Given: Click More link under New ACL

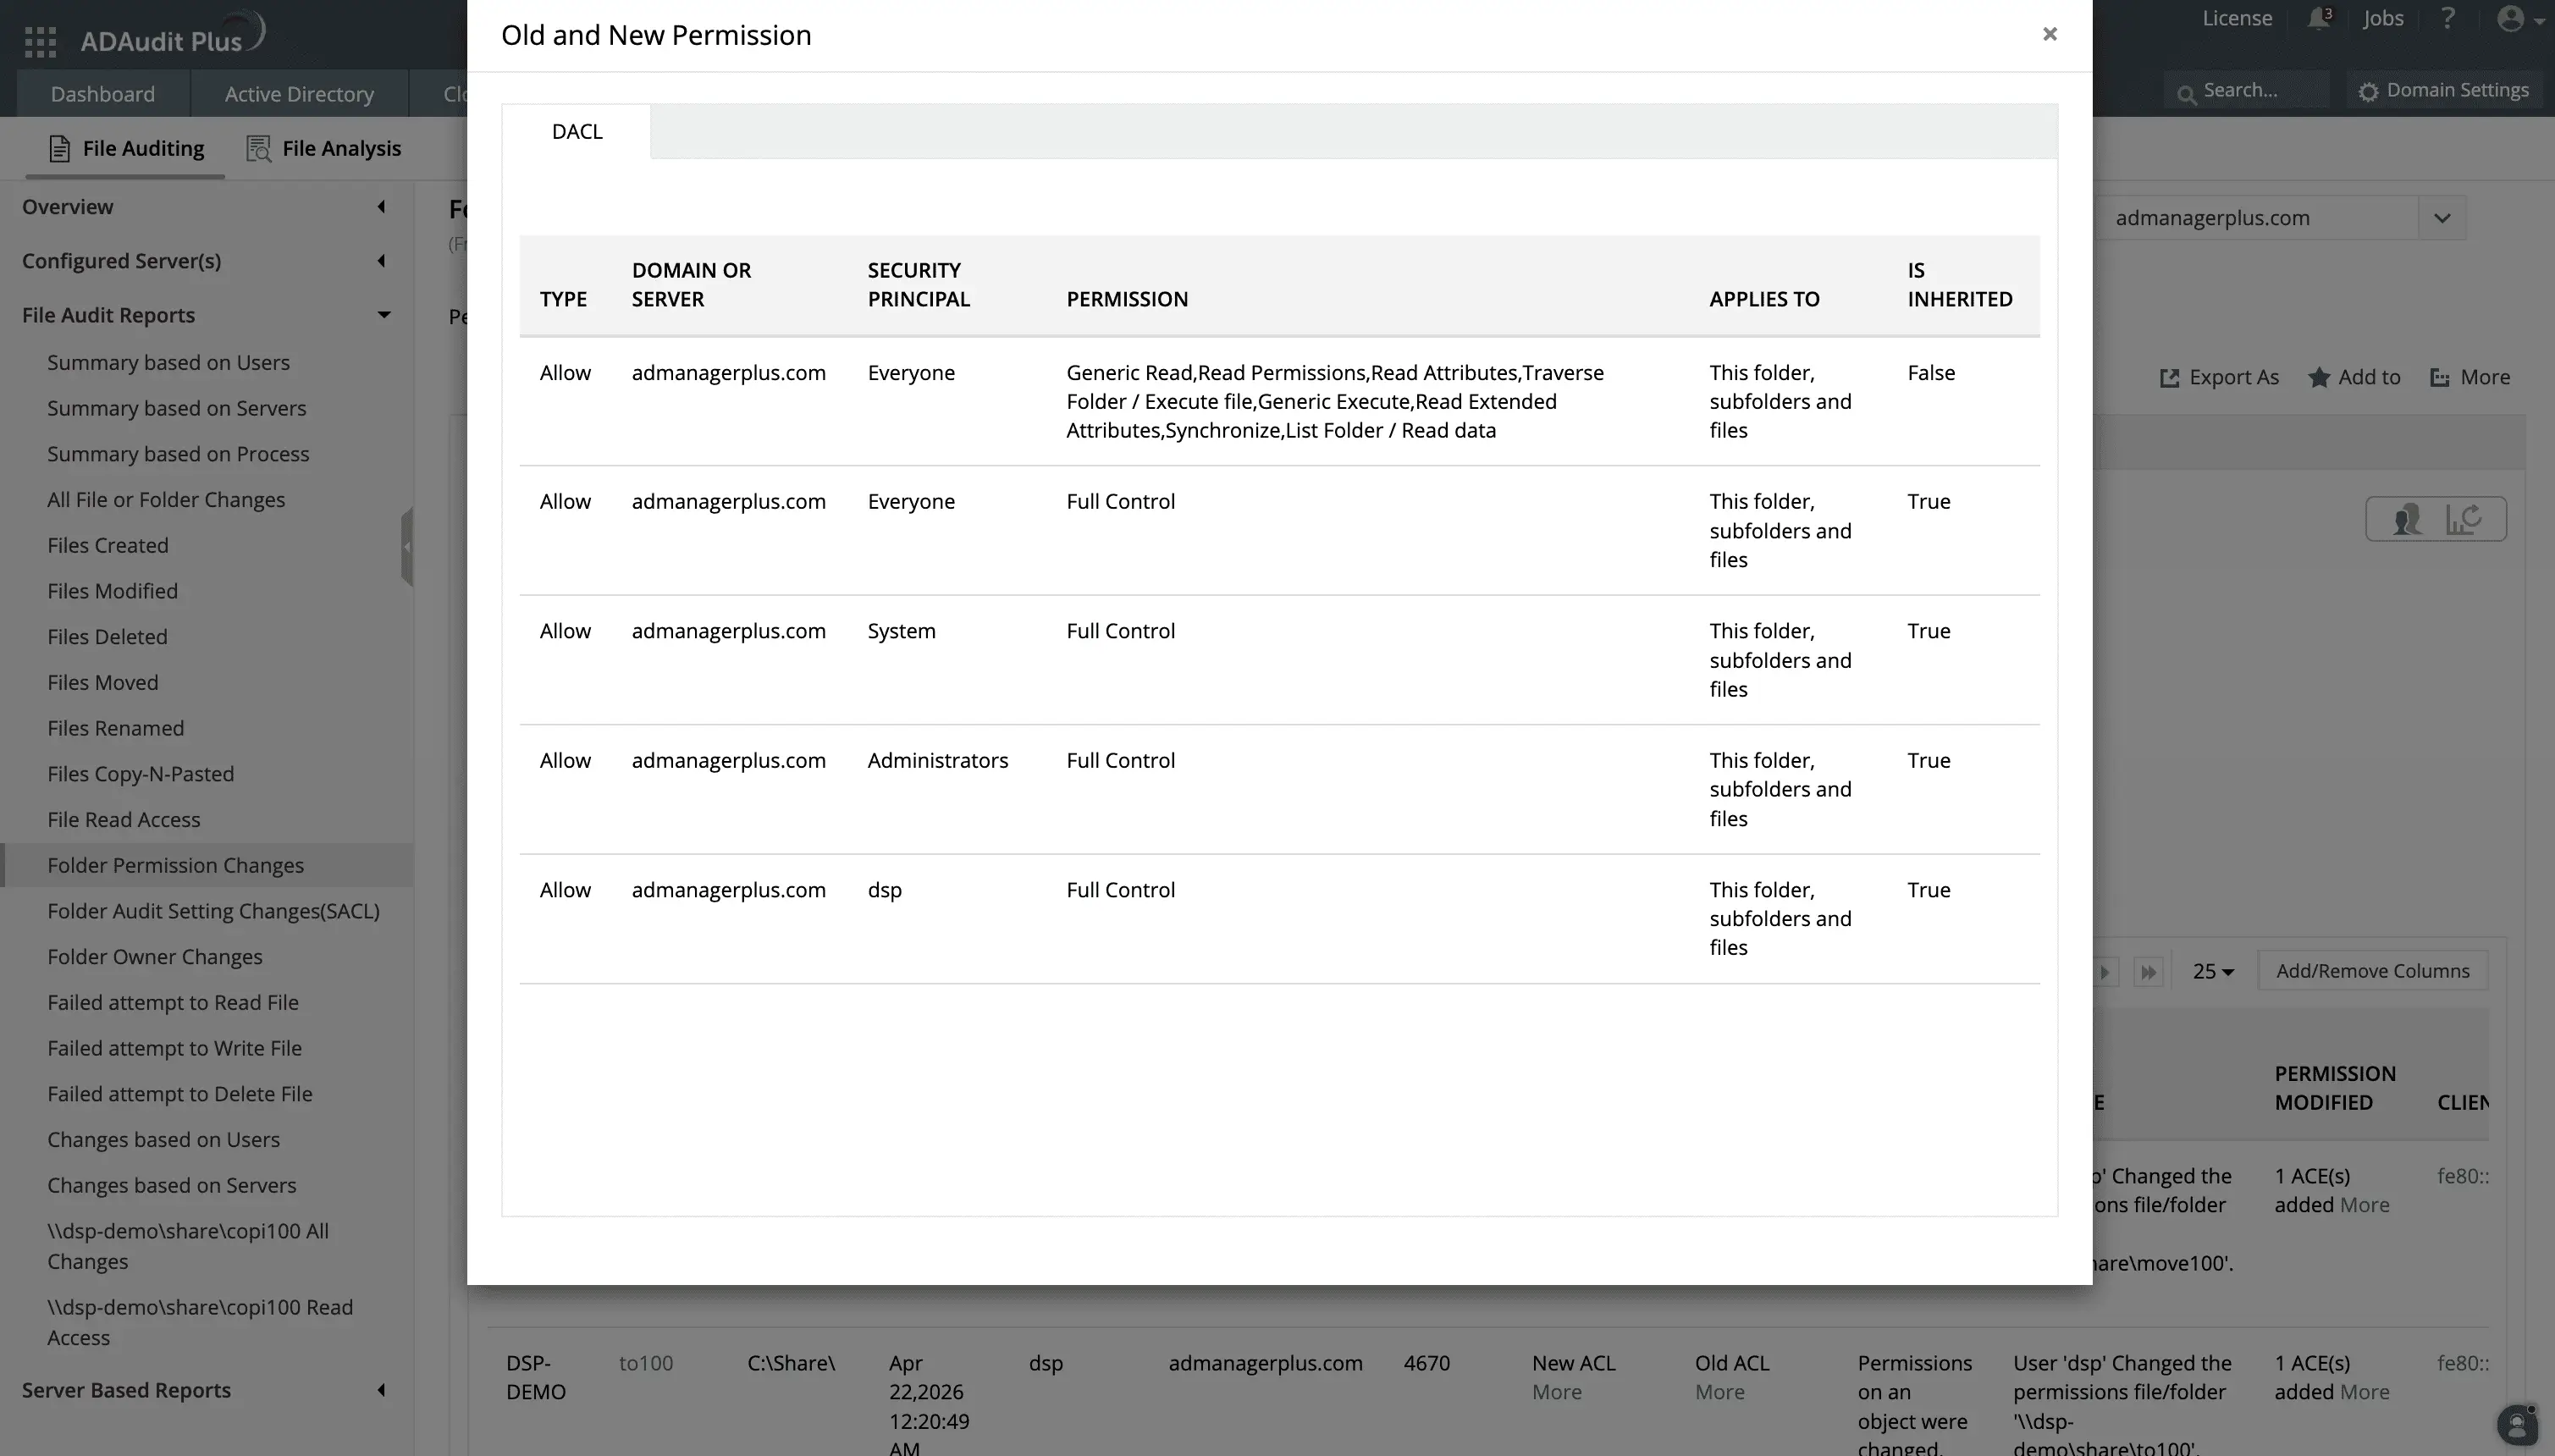Looking at the screenshot, I should pyautogui.click(x=1556, y=1392).
